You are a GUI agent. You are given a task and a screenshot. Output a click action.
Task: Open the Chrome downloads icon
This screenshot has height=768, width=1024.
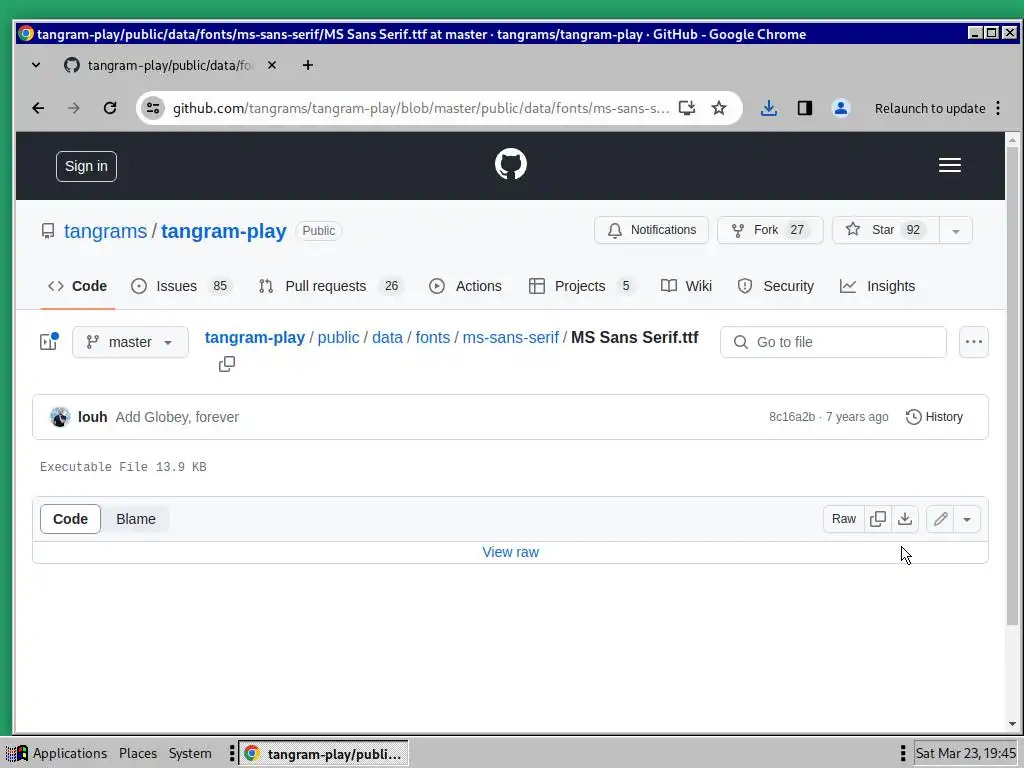(769, 108)
